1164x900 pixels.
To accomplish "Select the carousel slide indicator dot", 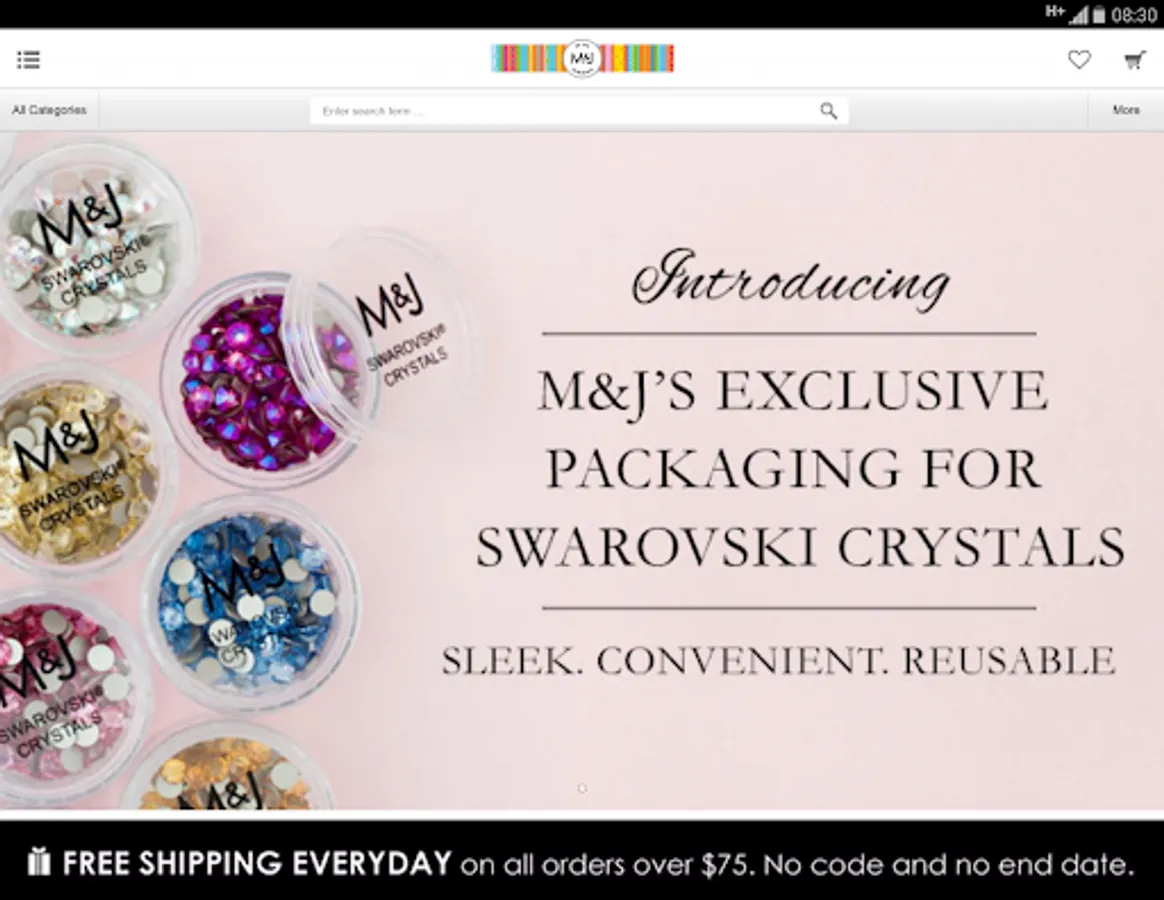I will 582,788.
